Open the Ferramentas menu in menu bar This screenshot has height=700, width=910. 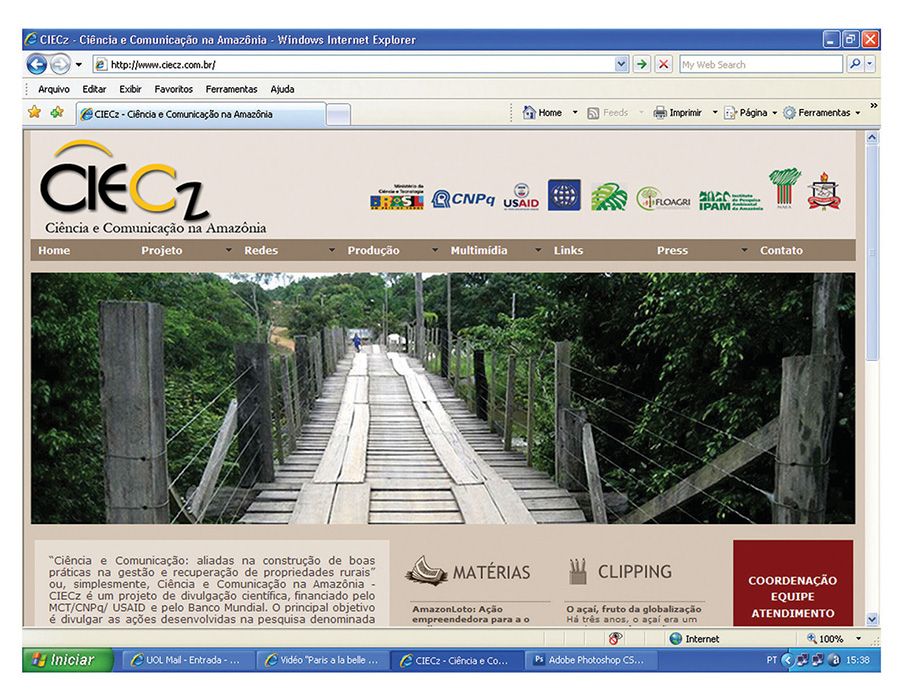(231, 89)
